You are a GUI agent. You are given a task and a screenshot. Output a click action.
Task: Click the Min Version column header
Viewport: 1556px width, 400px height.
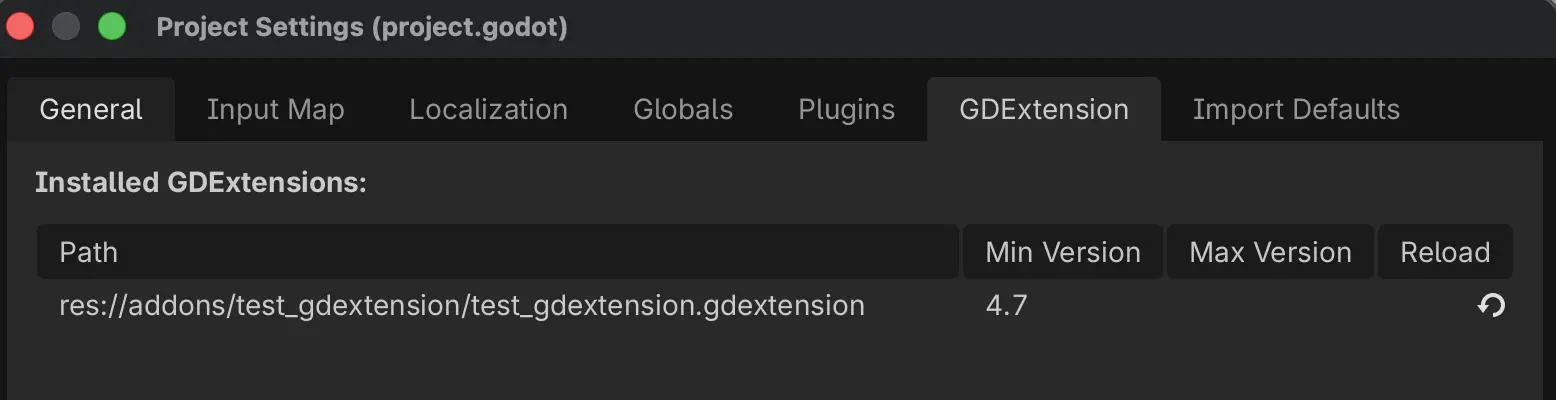click(1063, 252)
